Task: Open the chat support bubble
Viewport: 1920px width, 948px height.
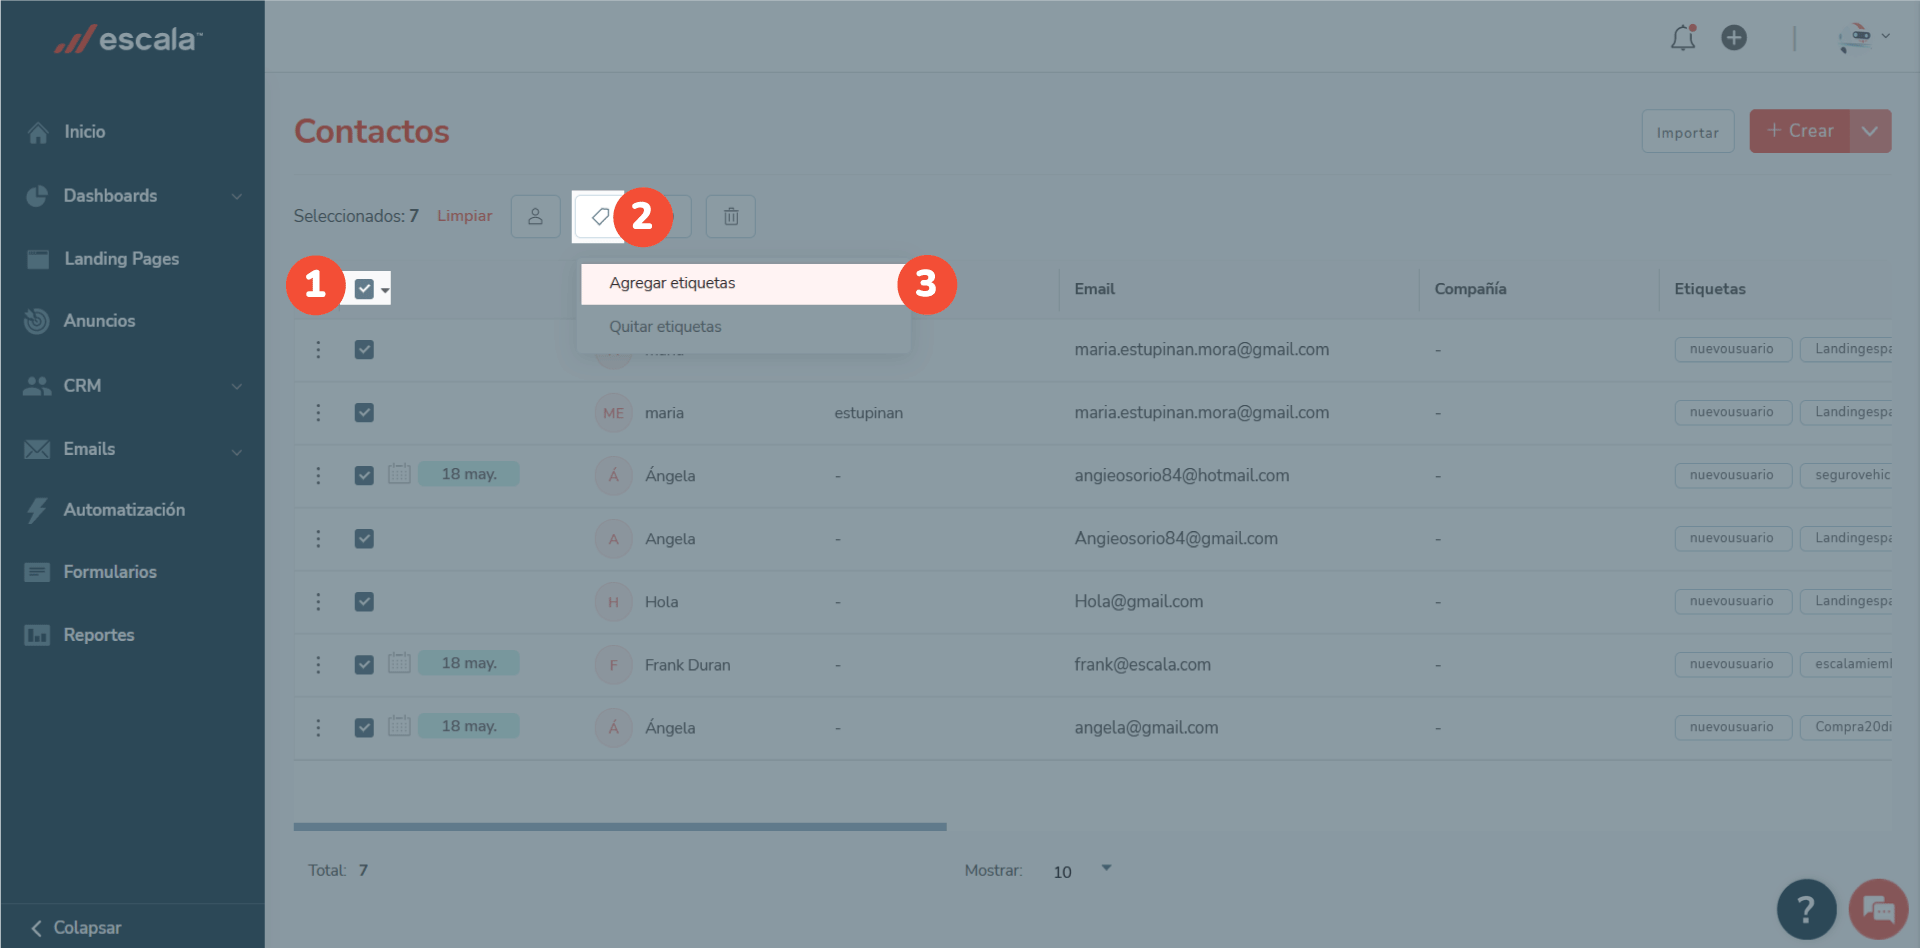Action: (x=1878, y=909)
